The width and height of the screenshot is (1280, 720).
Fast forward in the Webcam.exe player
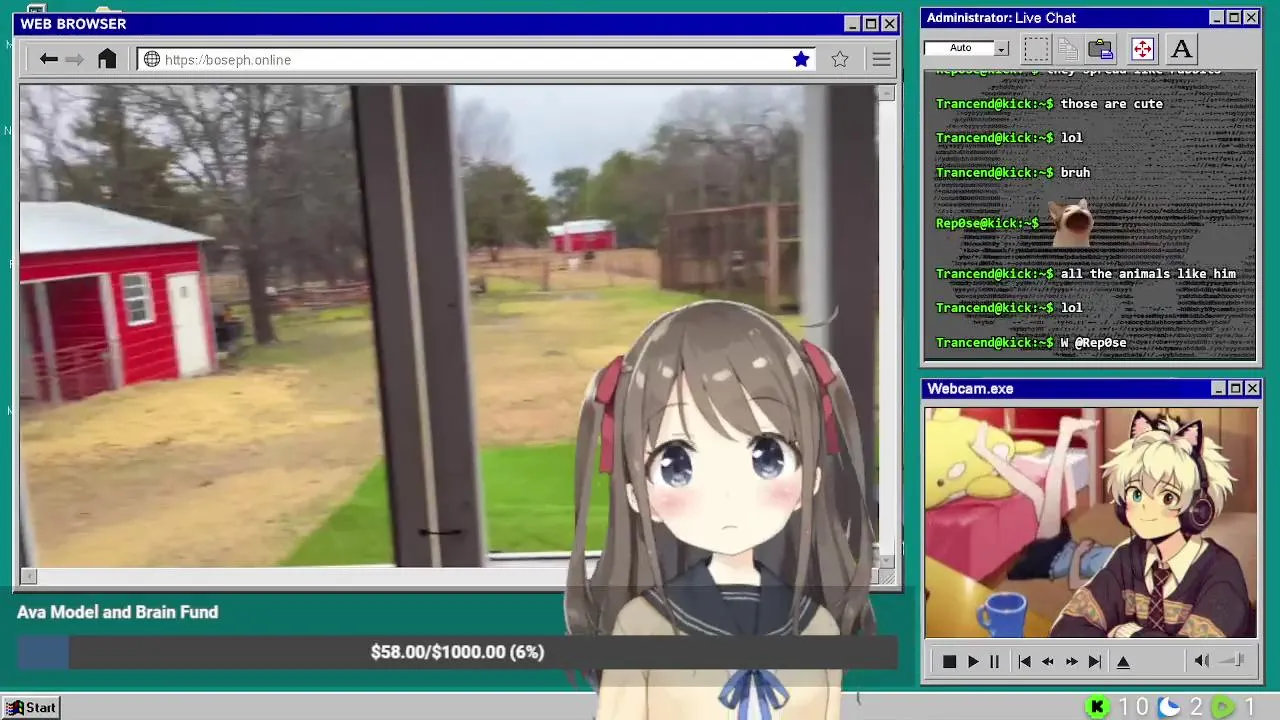click(x=1071, y=661)
